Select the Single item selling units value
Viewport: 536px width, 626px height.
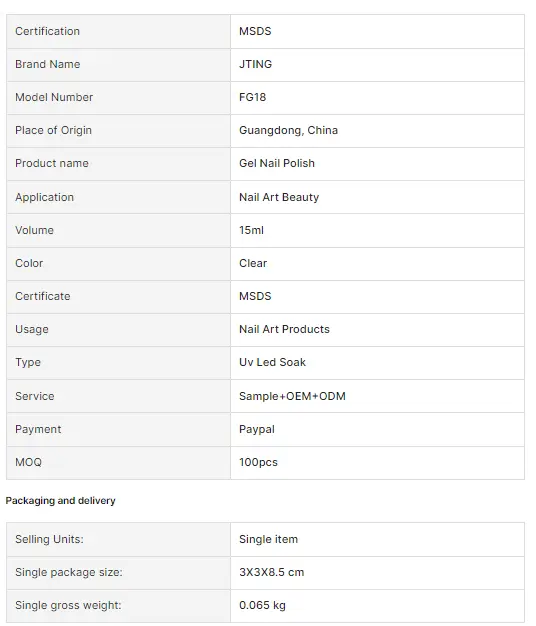(x=268, y=539)
